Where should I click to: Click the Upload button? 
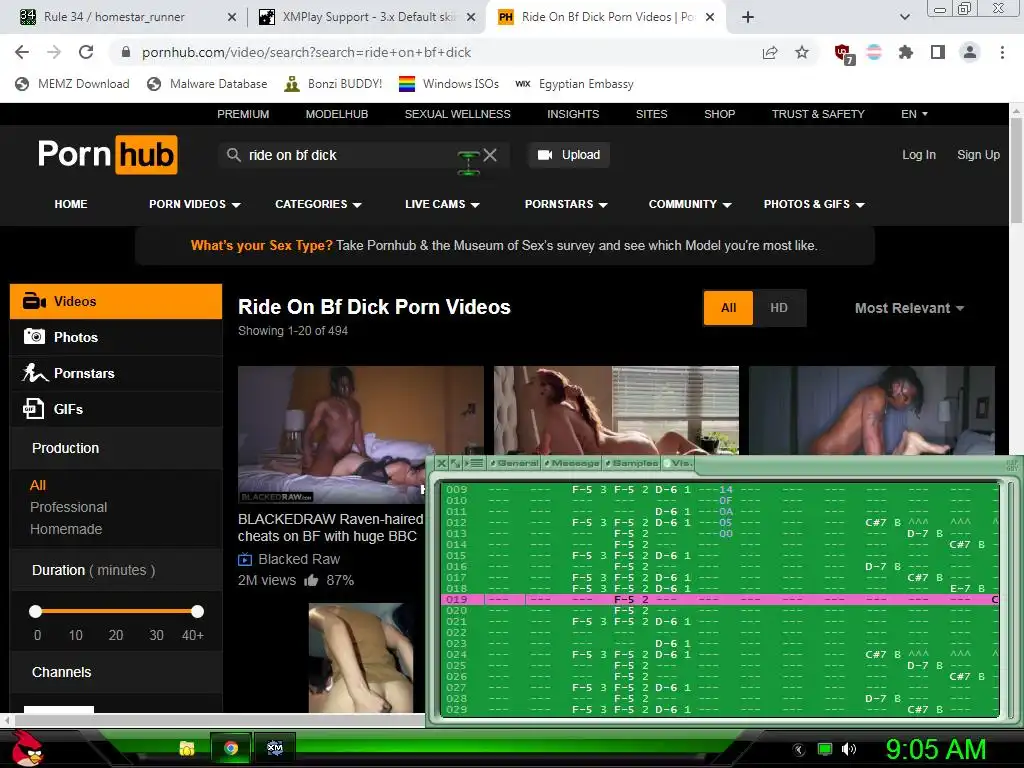(x=568, y=155)
